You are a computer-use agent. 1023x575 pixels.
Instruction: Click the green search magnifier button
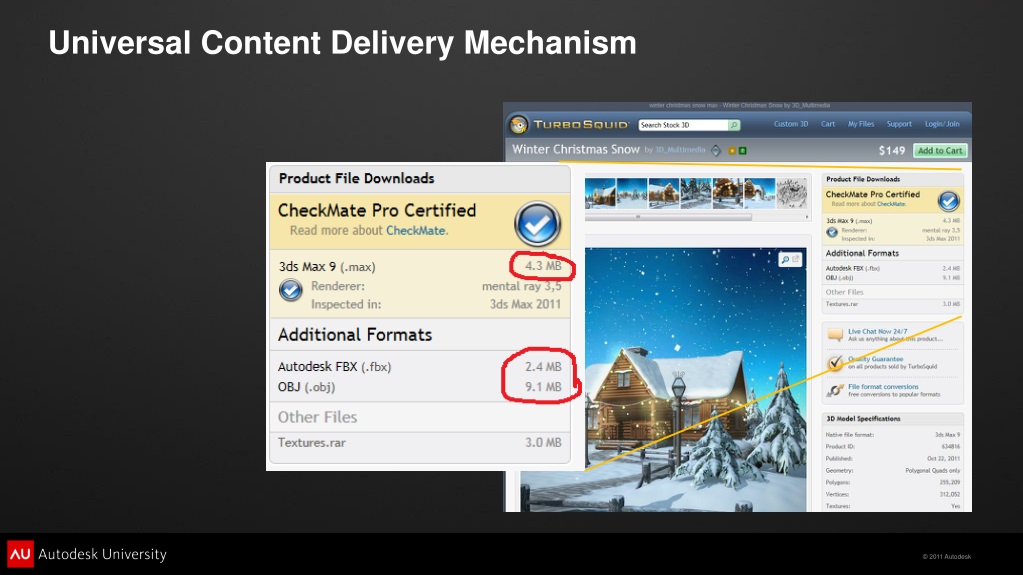[734, 125]
